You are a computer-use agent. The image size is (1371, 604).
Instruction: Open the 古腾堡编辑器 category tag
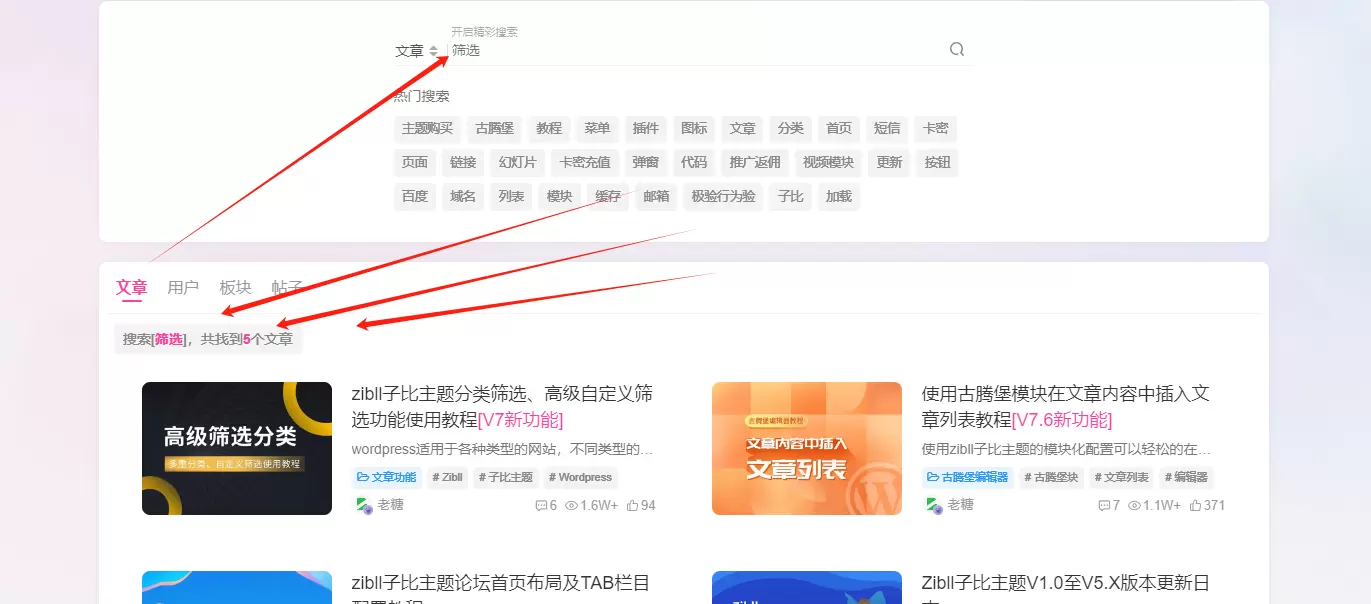point(968,478)
